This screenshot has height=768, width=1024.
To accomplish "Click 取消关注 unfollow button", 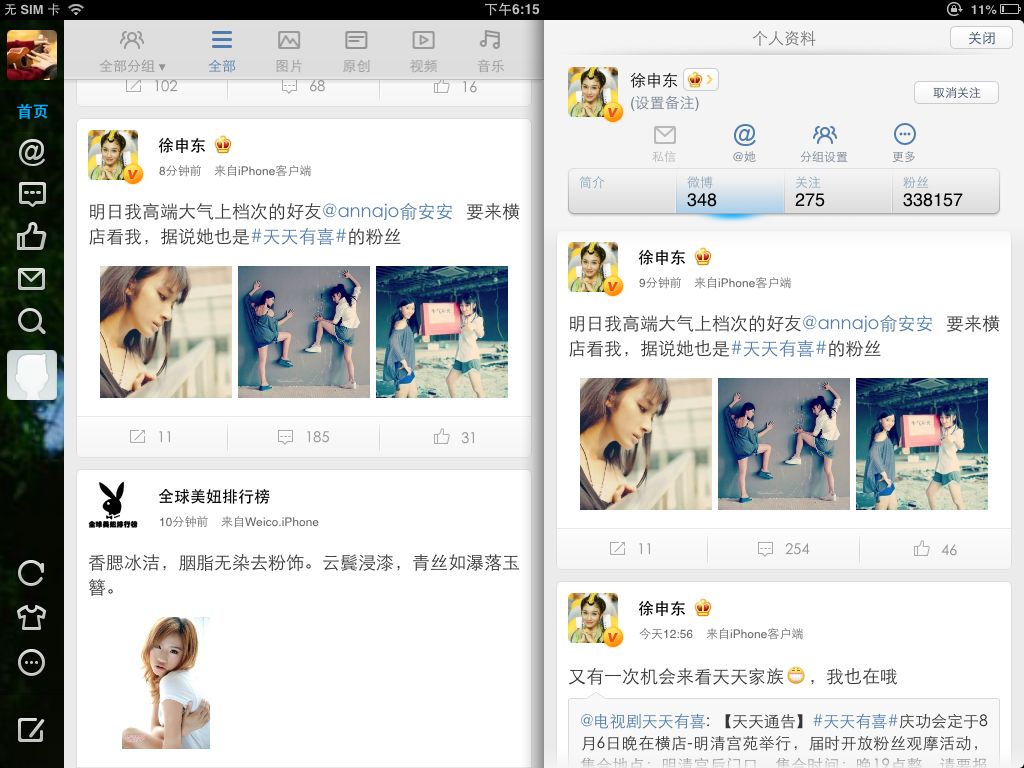I will 957,93.
